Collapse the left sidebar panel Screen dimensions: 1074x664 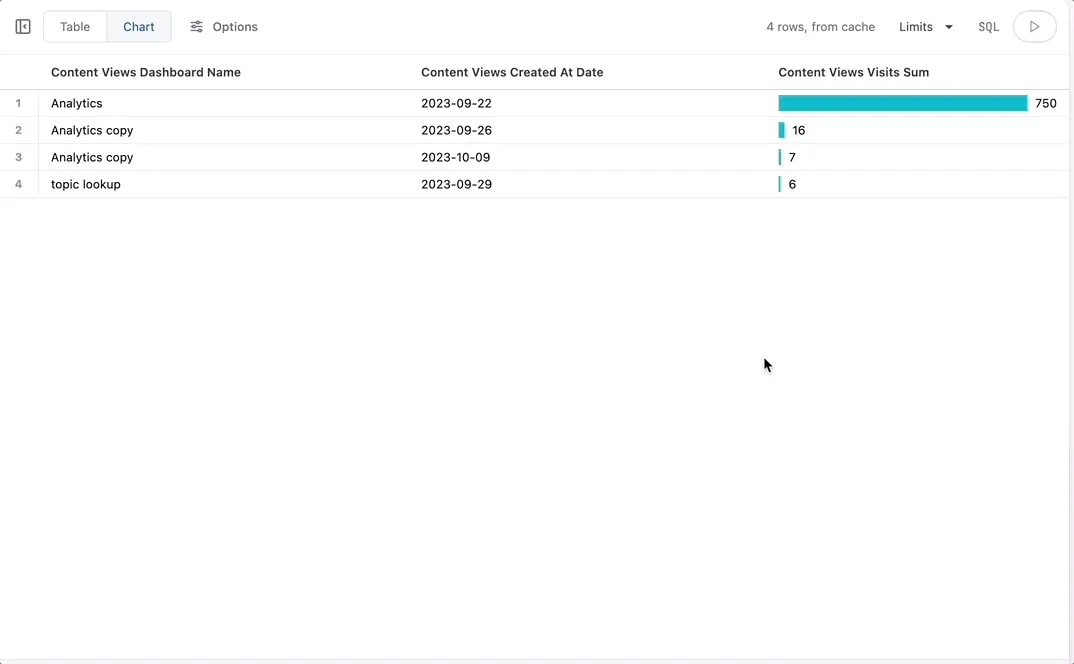[22, 26]
